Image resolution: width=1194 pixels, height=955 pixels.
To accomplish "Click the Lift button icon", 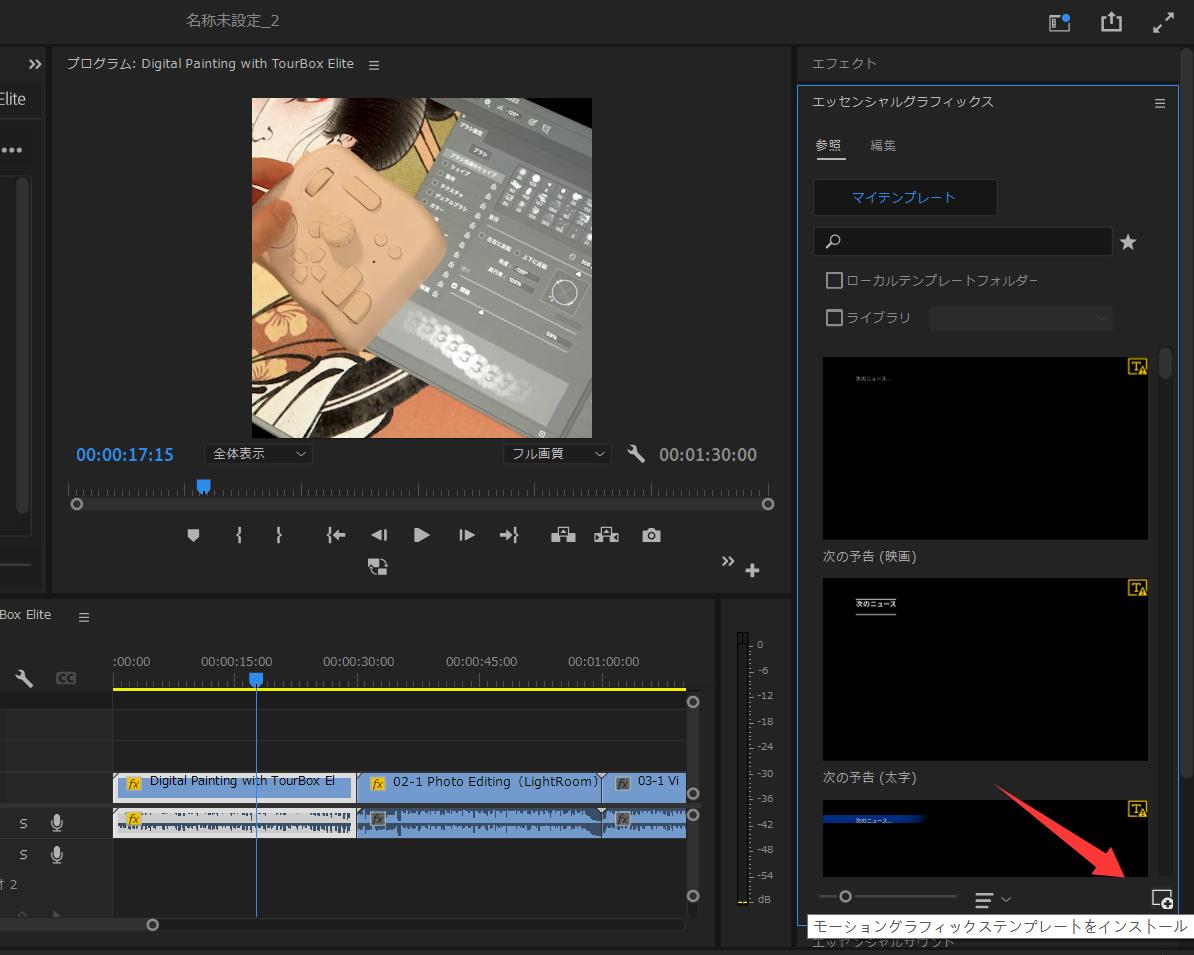I will click(563, 535).
